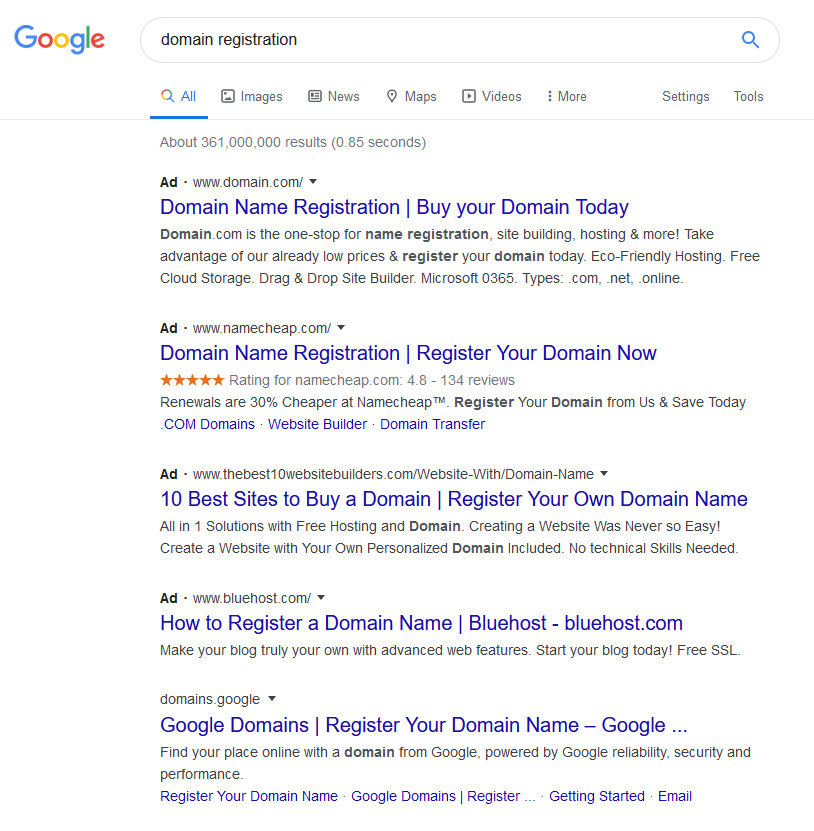Open the Domain Transfer sitelink
Image resolution: width=814 pixels, height=831 pixels.
432,424
